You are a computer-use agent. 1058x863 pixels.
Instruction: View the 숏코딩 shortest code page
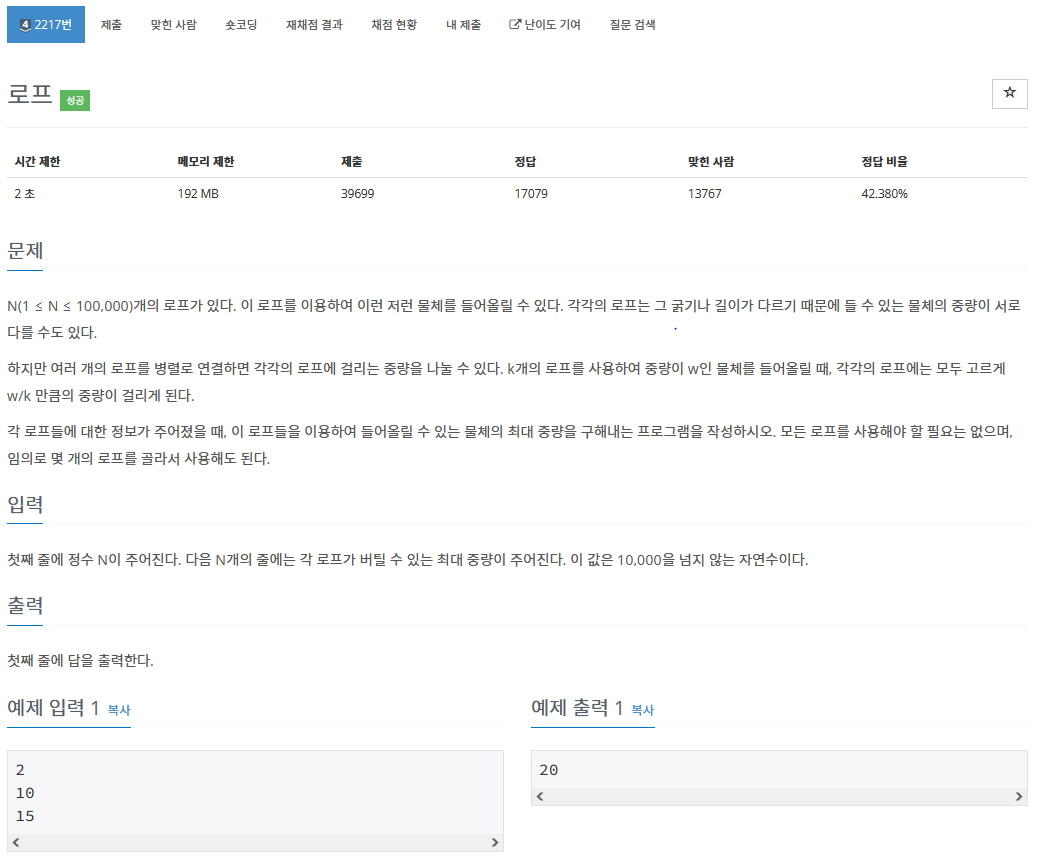point(241,24)
